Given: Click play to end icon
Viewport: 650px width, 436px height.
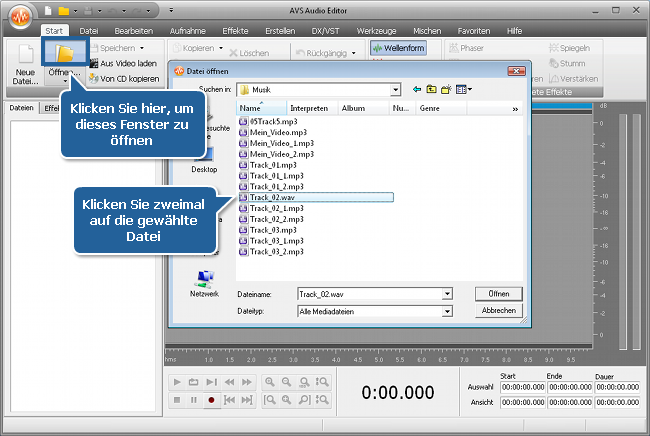Looking at the screenshot, I should click(x=211, y=382).
